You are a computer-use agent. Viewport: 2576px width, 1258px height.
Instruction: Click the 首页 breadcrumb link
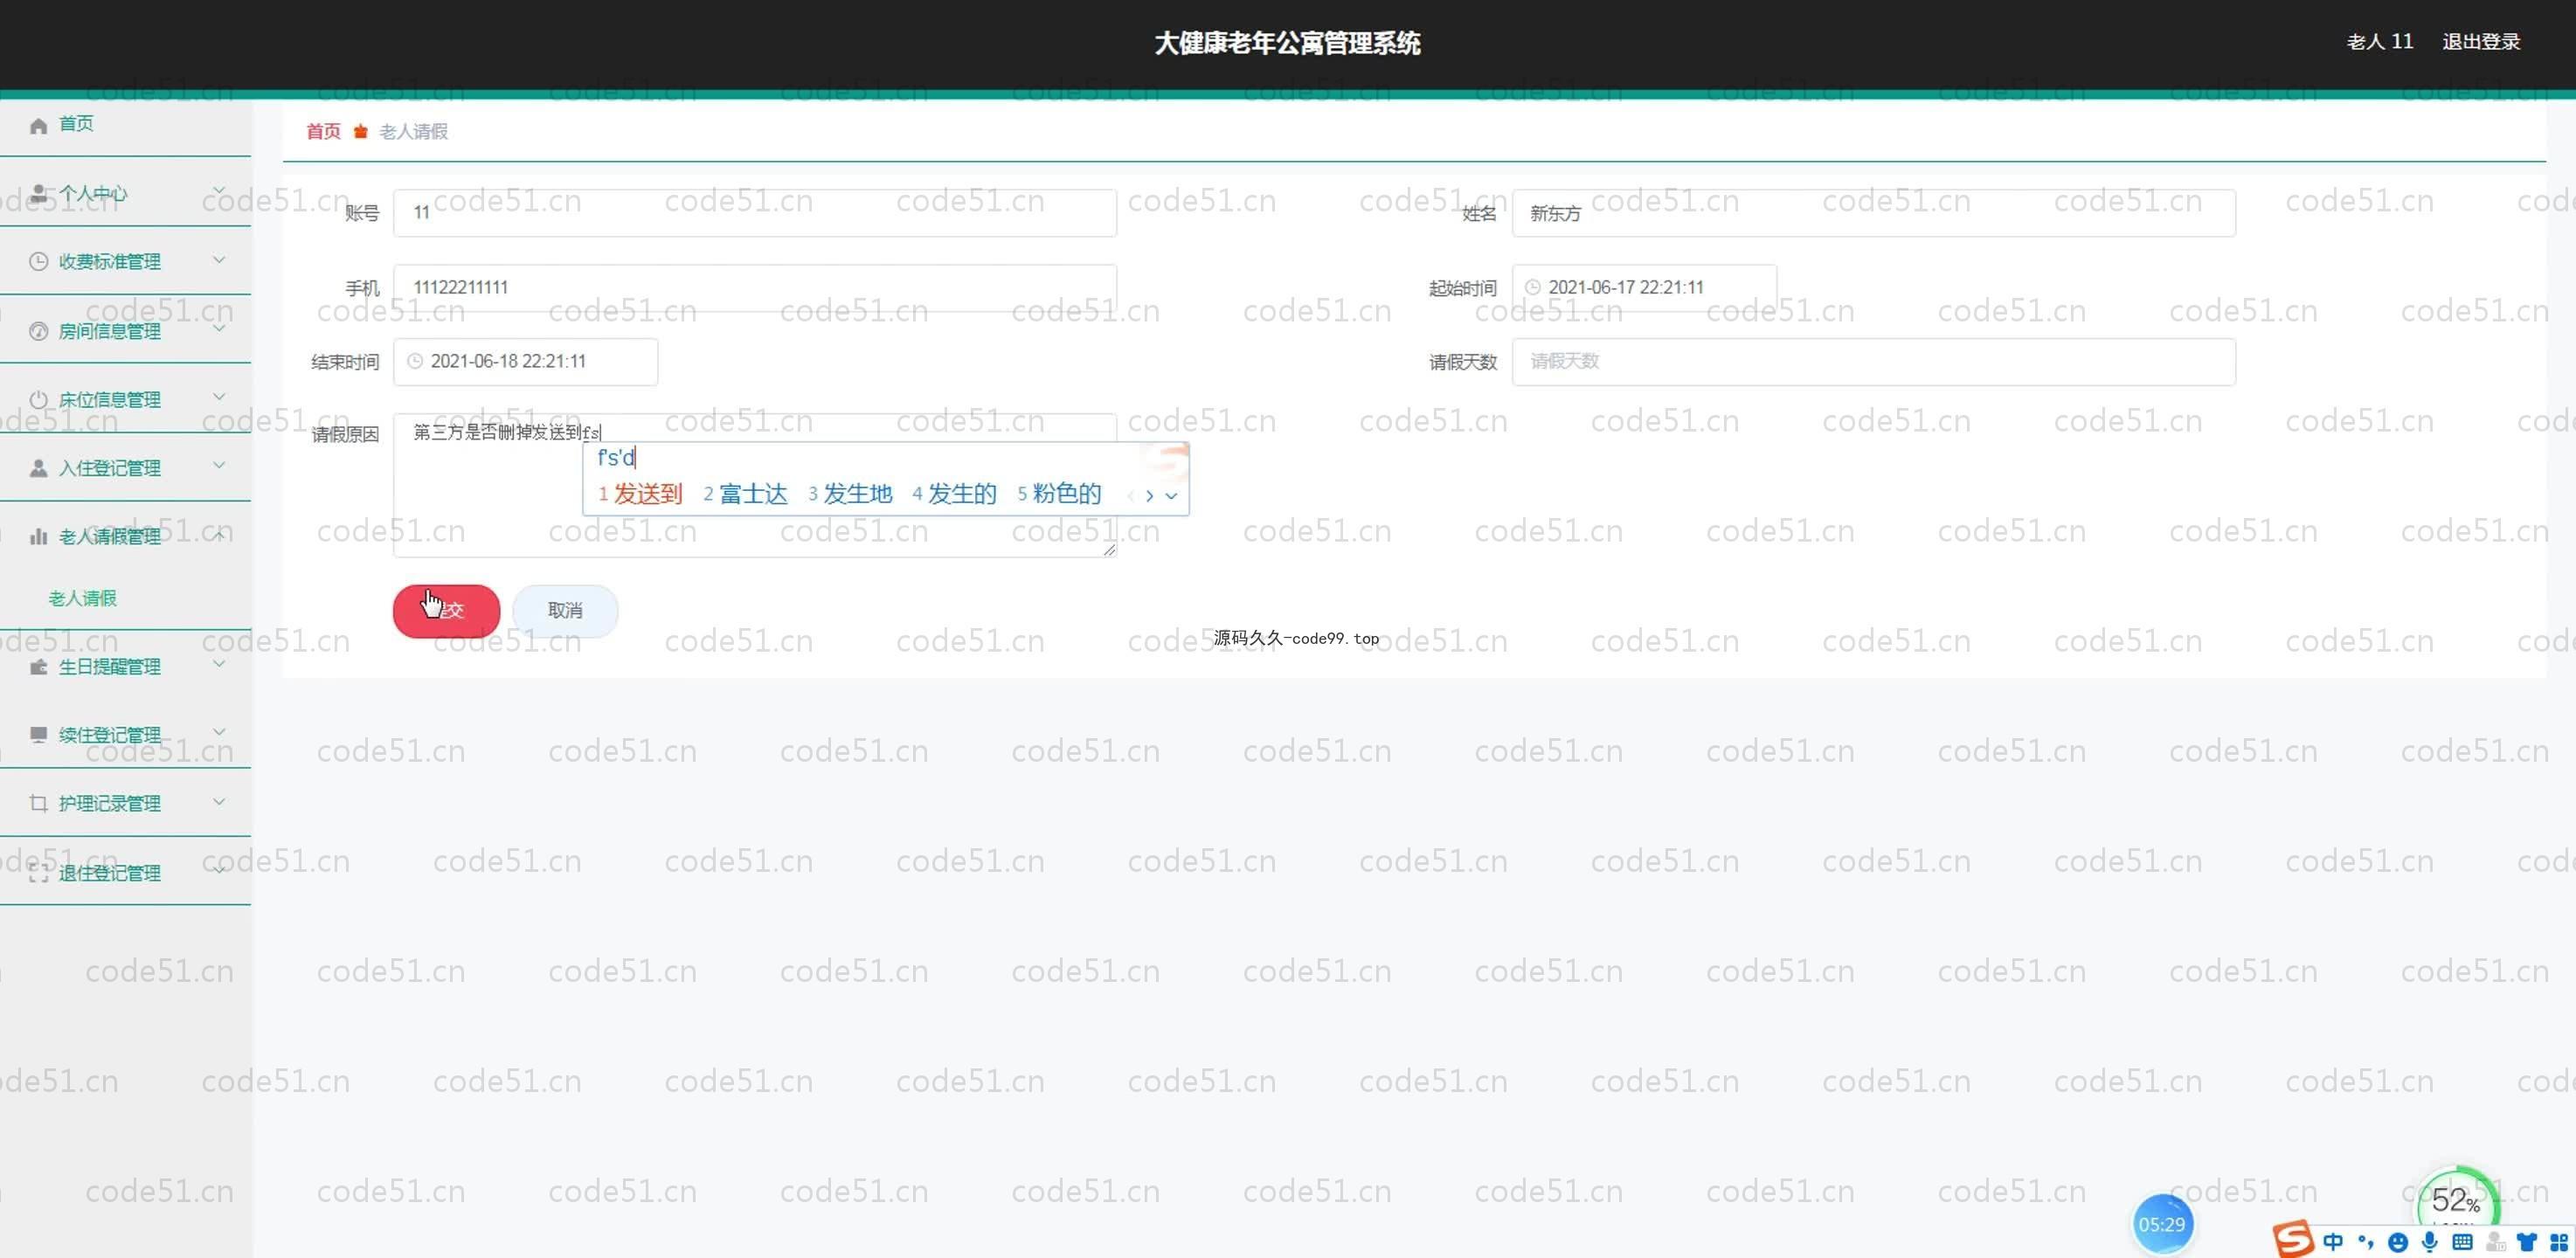point(323,131)
